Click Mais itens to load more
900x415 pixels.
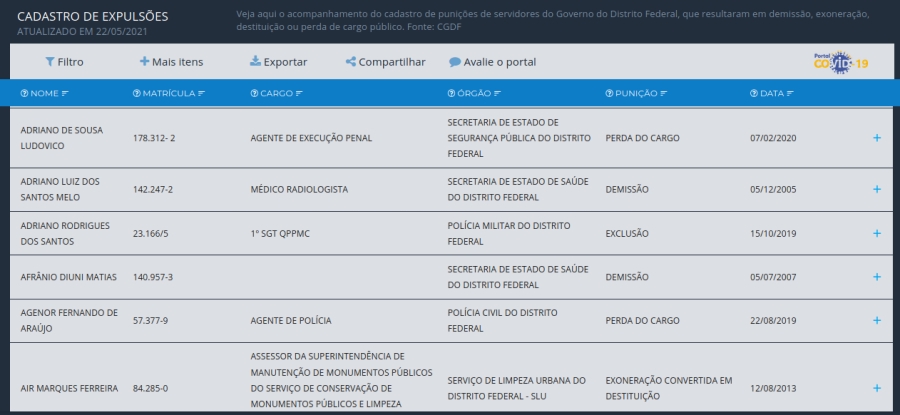pos(171,62)
